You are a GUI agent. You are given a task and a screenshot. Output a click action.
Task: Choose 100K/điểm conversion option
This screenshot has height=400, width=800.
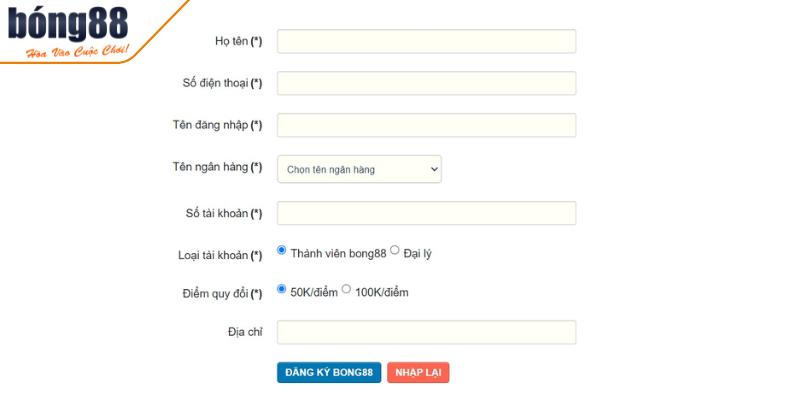347,289
